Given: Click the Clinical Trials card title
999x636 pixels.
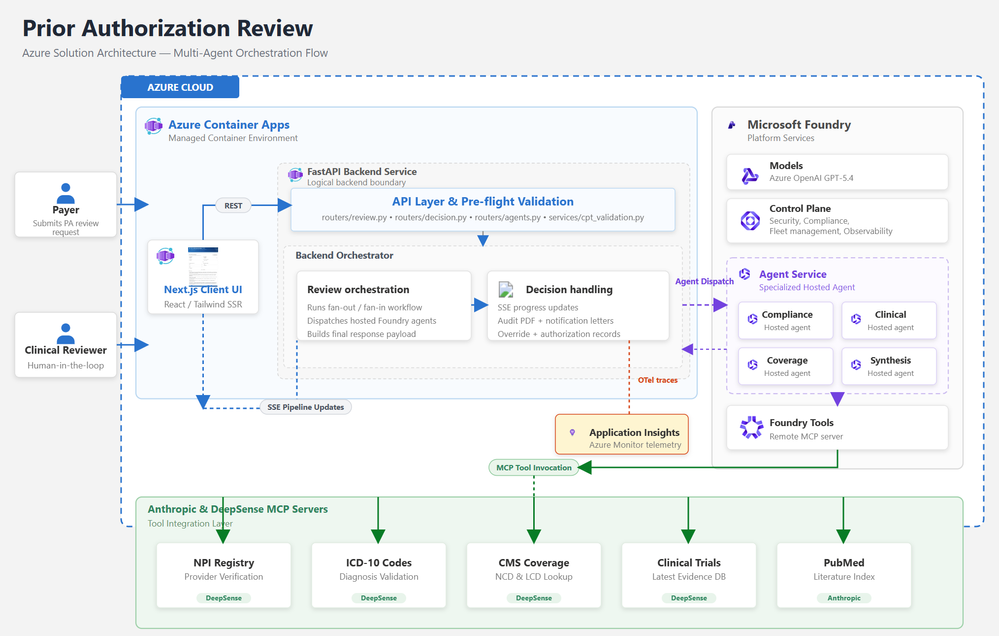Looking at the screenshot, I should [689, 563].
